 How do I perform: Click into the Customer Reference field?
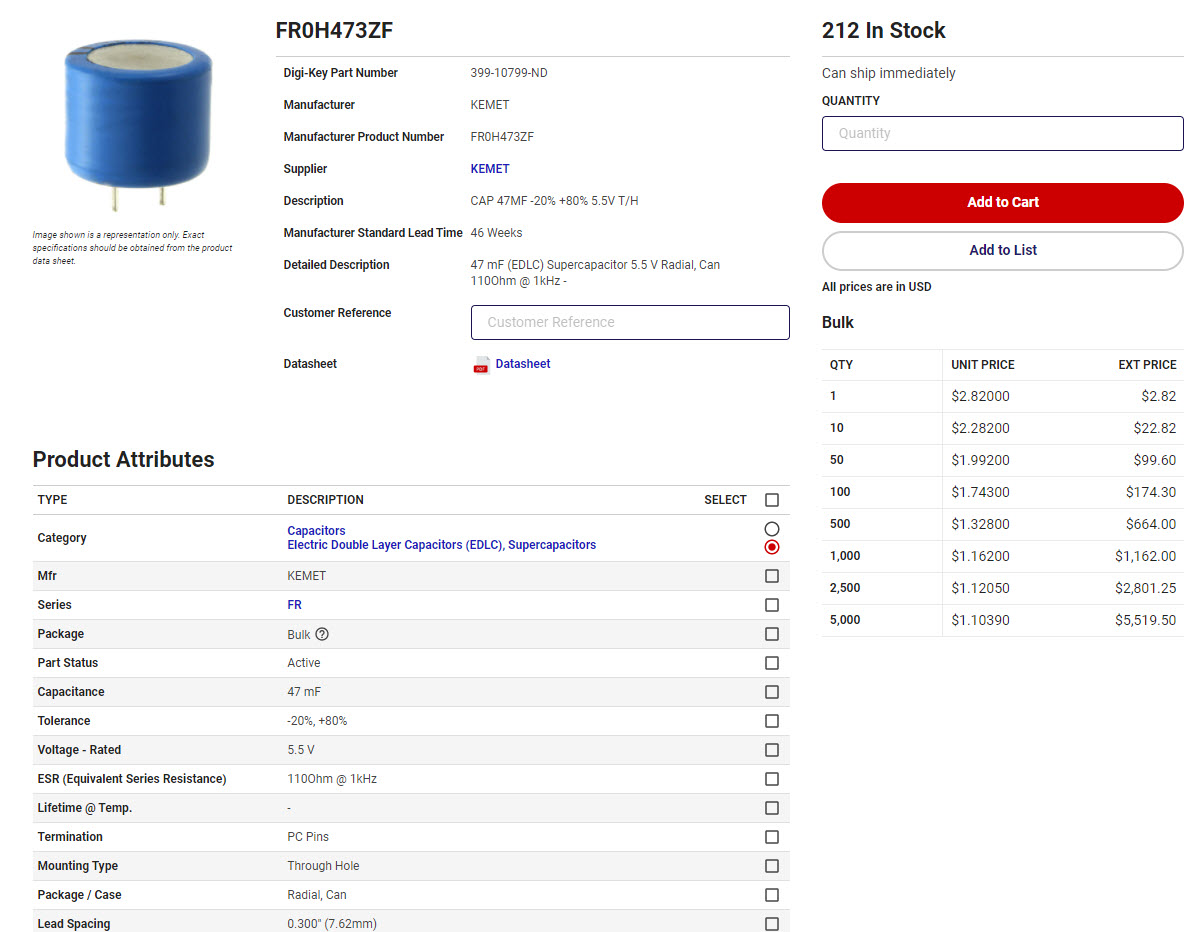[630, 323]
